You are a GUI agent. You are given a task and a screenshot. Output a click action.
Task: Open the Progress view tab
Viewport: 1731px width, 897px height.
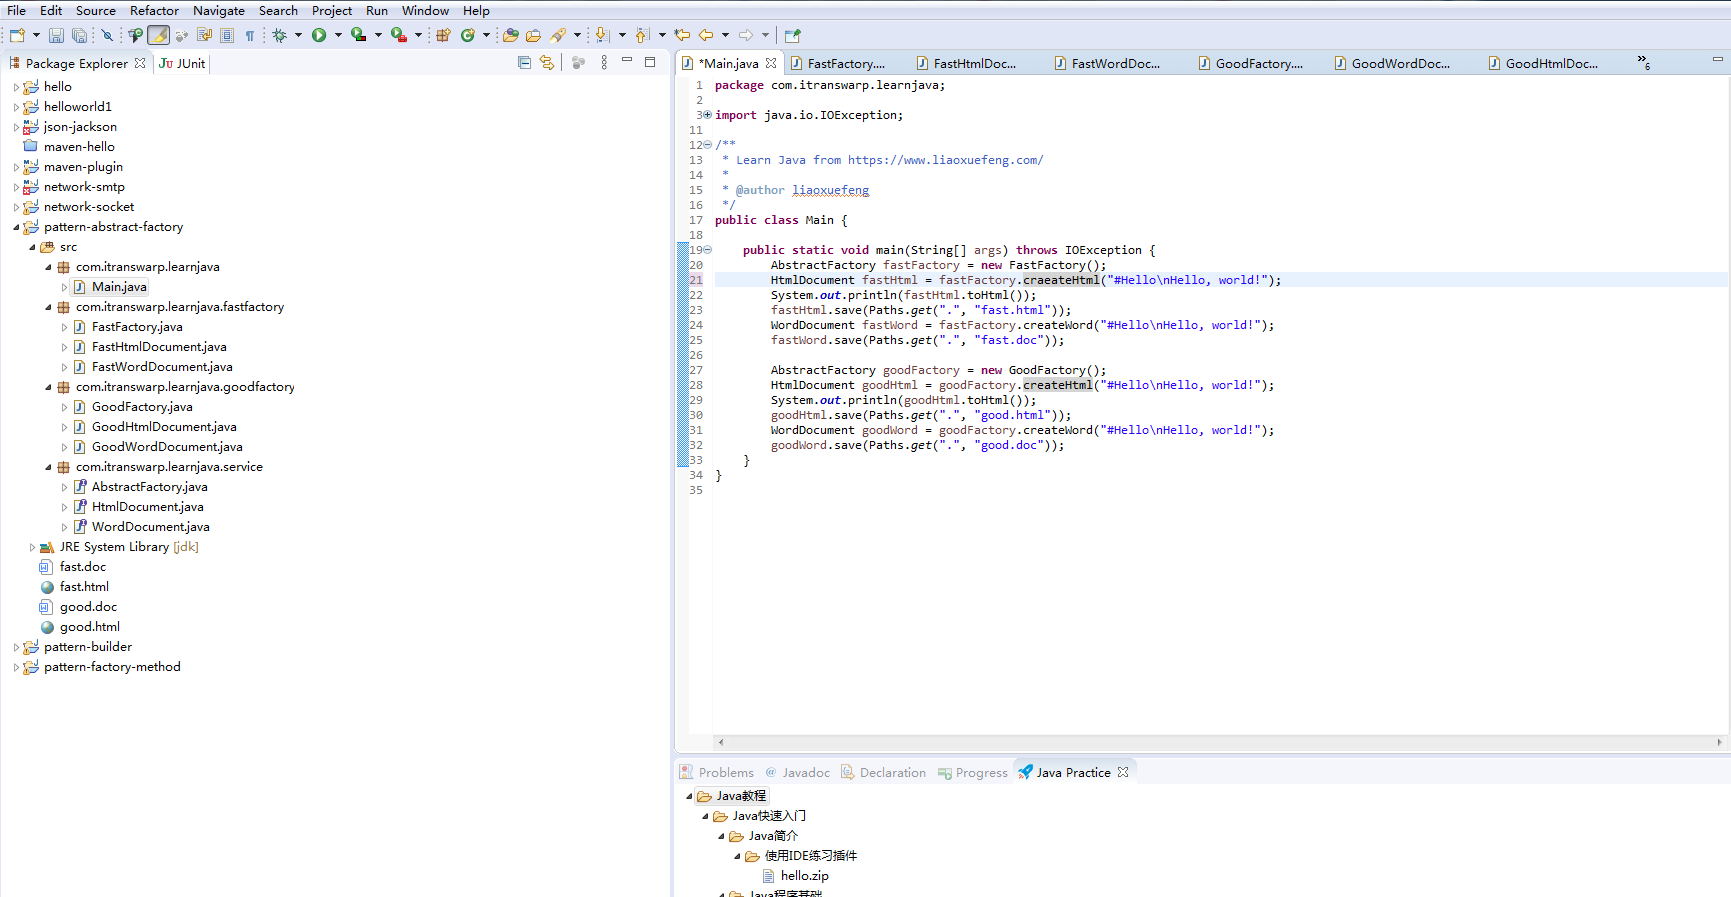tap(972, 772)
